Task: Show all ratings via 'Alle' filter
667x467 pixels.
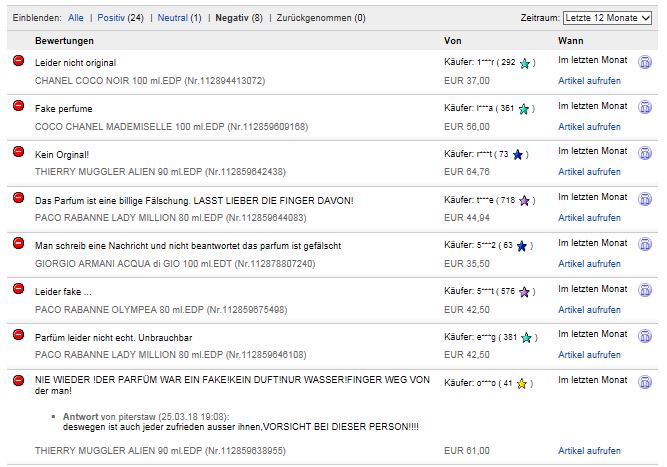Action: coord(76,18)
